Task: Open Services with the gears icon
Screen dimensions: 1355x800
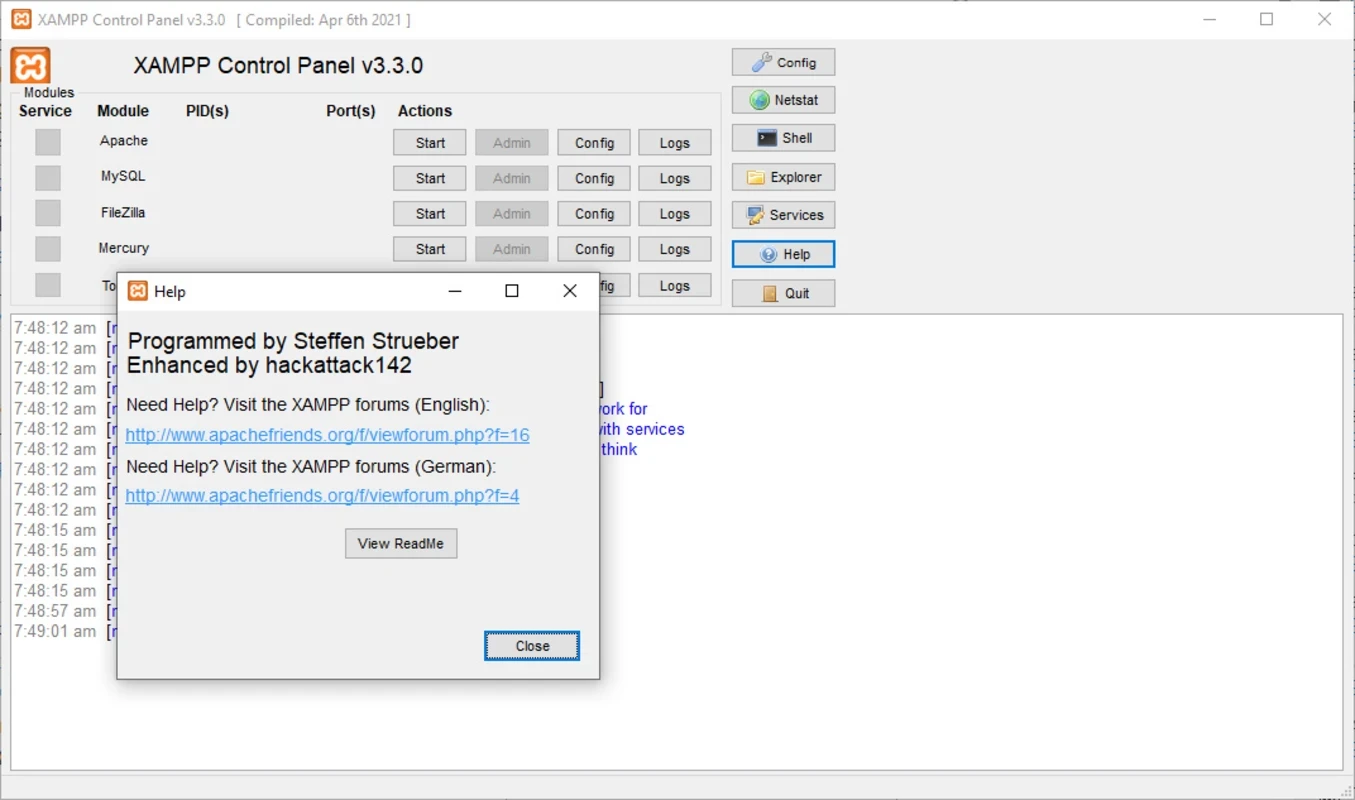Action: click(783, 215)
